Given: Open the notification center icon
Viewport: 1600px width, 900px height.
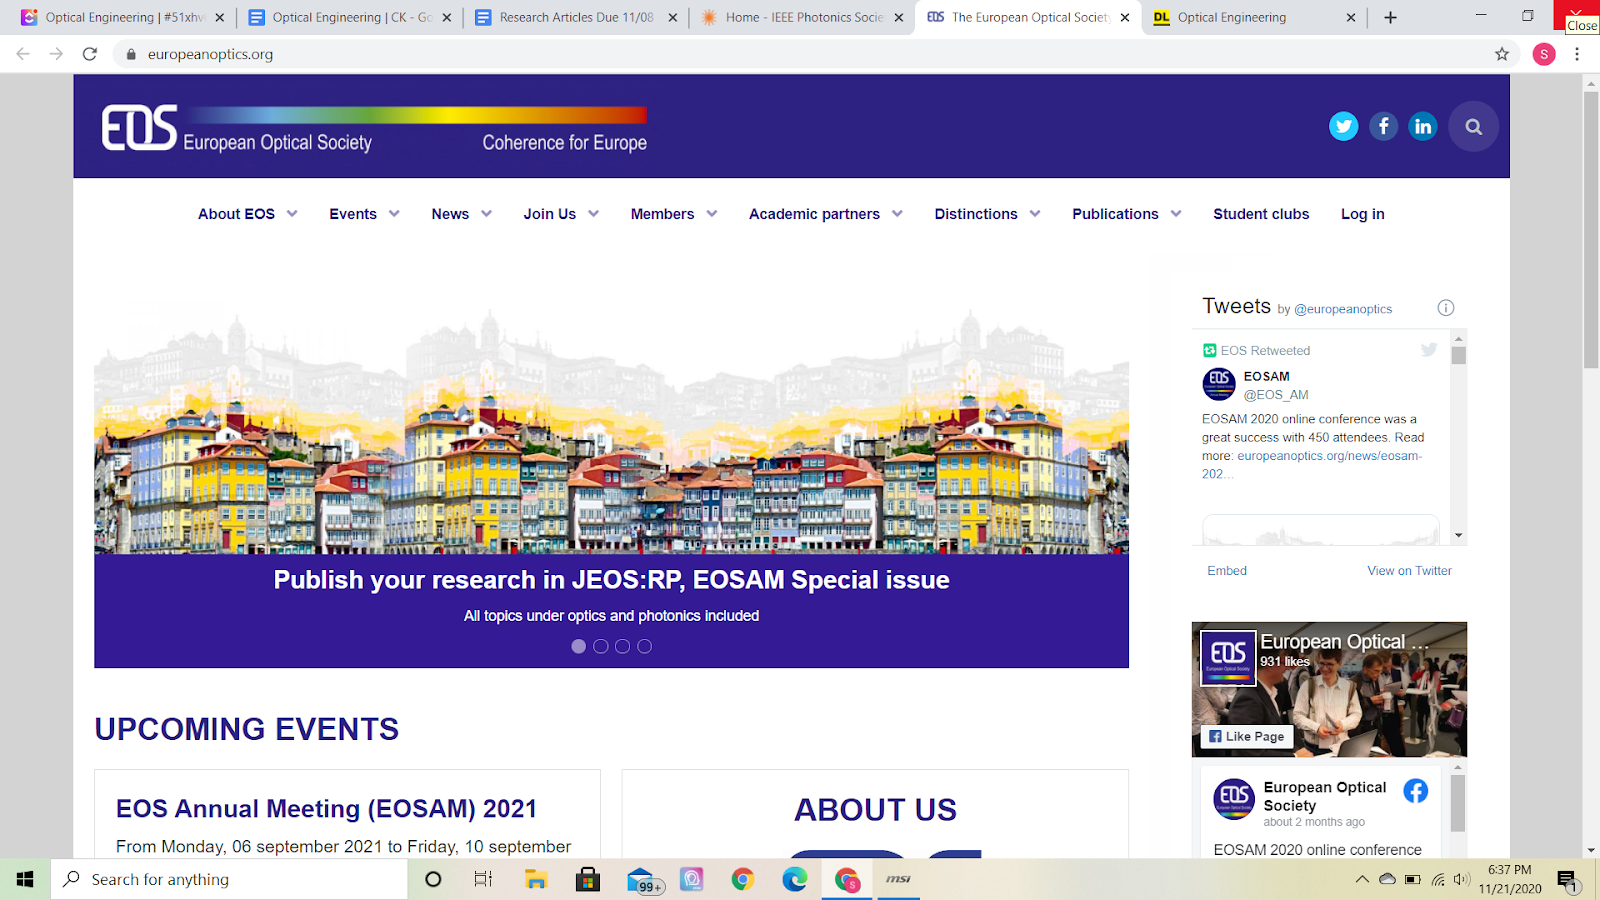Looking at the screenshot, I should click(1567, 880).
